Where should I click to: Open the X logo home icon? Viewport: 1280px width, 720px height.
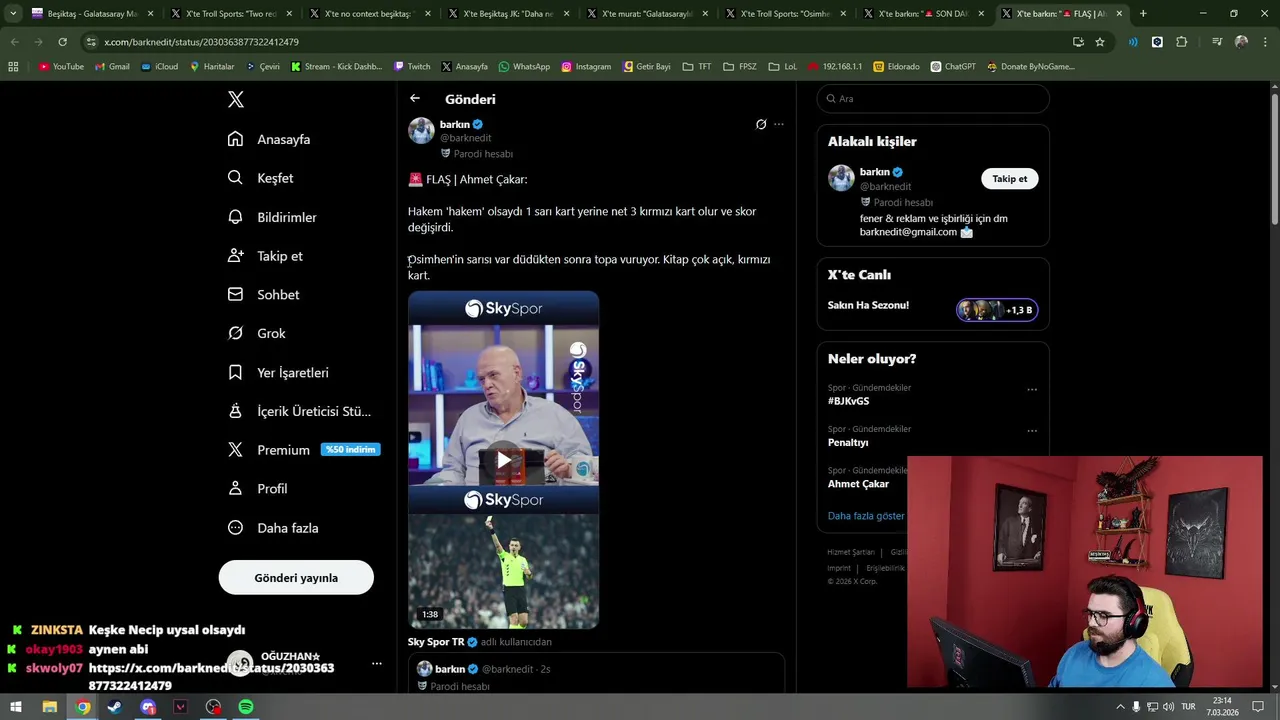[x=236, y=99]
